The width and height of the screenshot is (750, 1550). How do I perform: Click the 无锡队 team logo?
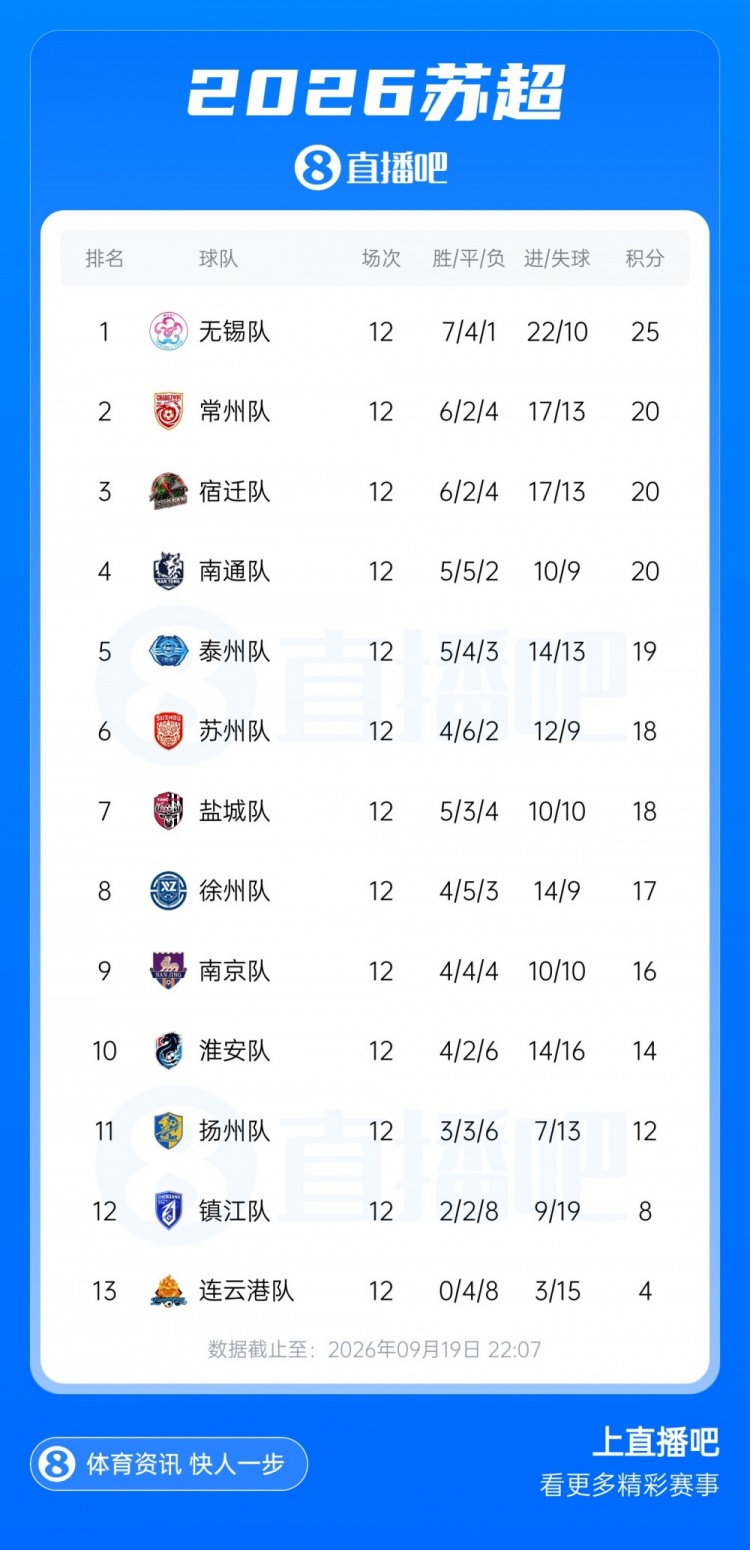pyautogui.click(x=168, y=331)
